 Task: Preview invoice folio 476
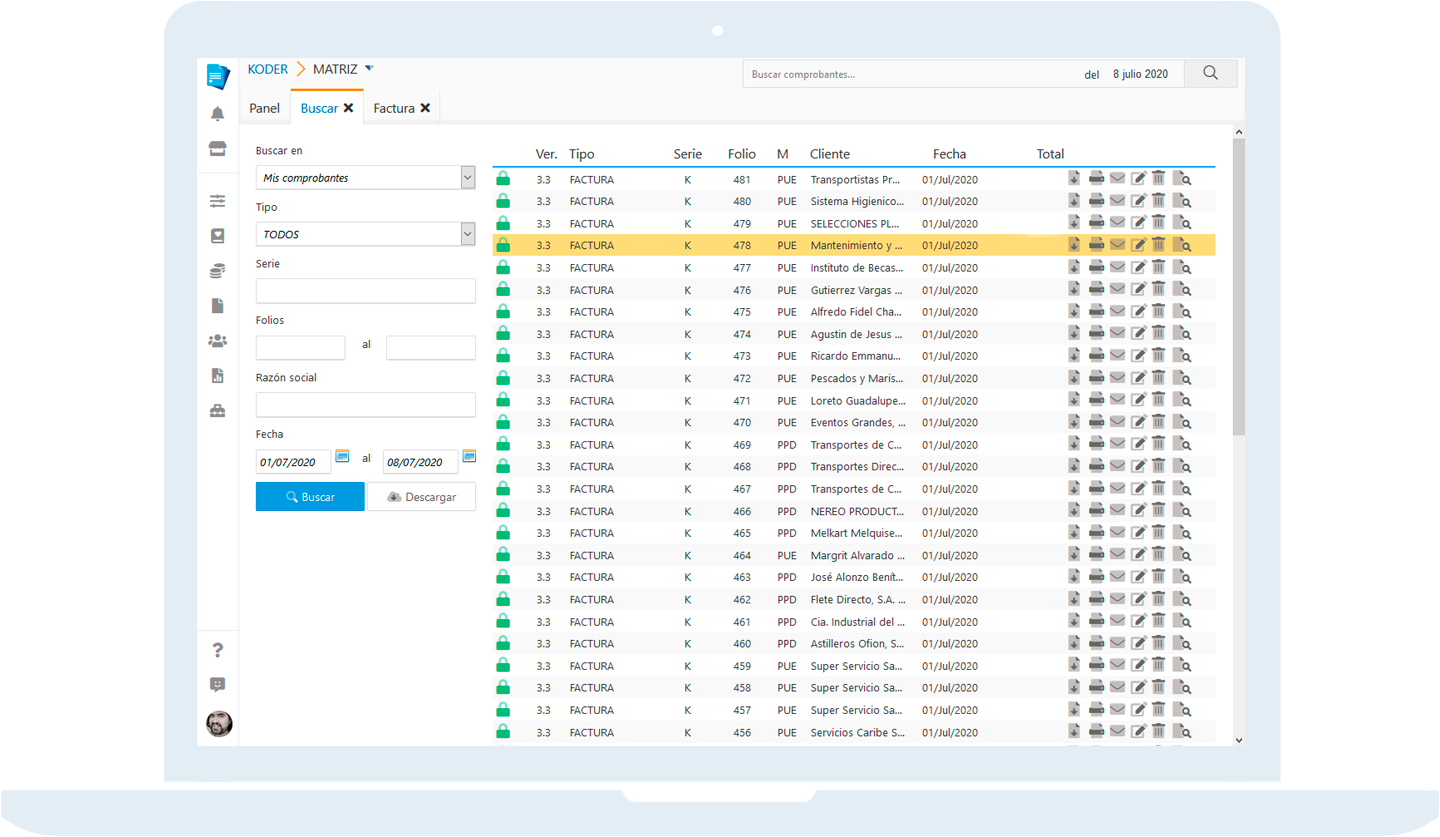coord(1182,290)
